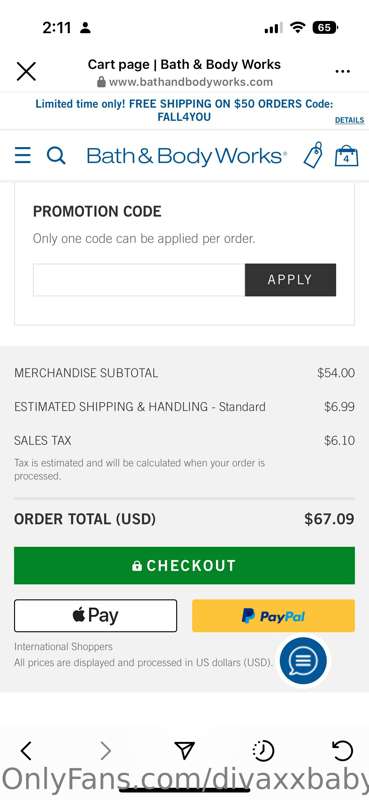The height and width of the screenshot is (800, 369).
Task: Open the hamburger navigation menu
Action: (x=22, y=155)
